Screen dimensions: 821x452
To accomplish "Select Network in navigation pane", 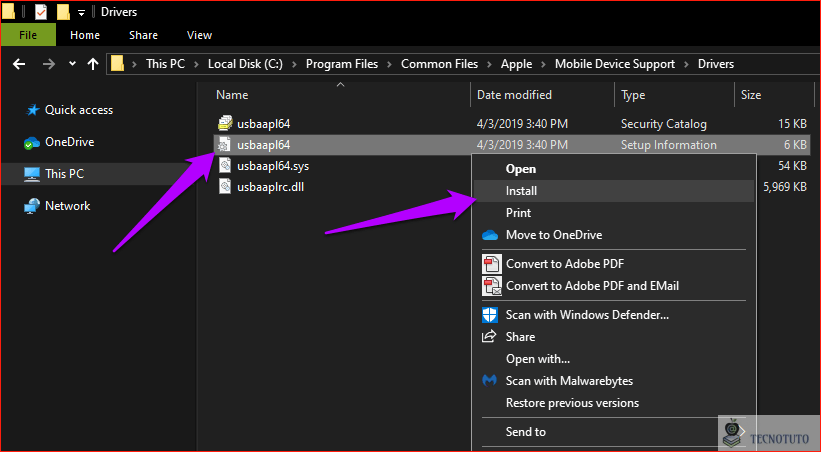I will pos(68,206).
